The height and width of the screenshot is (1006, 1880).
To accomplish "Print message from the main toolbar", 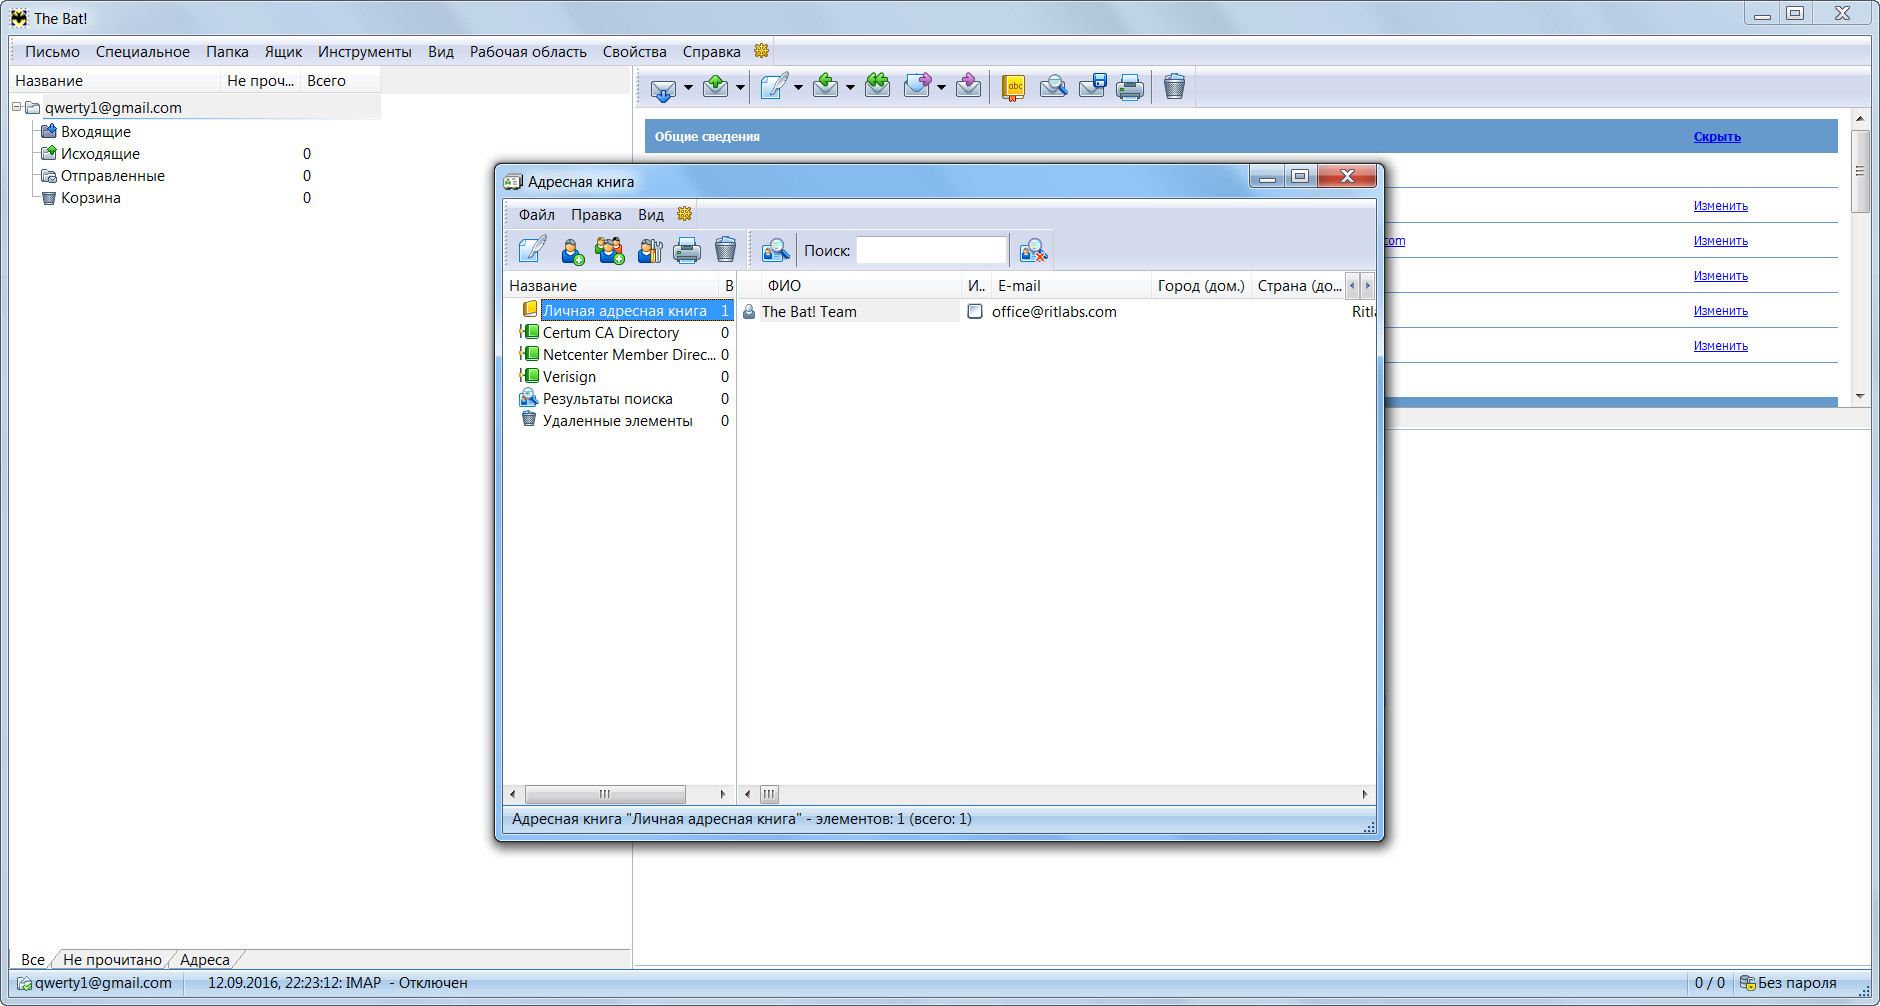I will pyautogui.click(x=1130, y=88).
